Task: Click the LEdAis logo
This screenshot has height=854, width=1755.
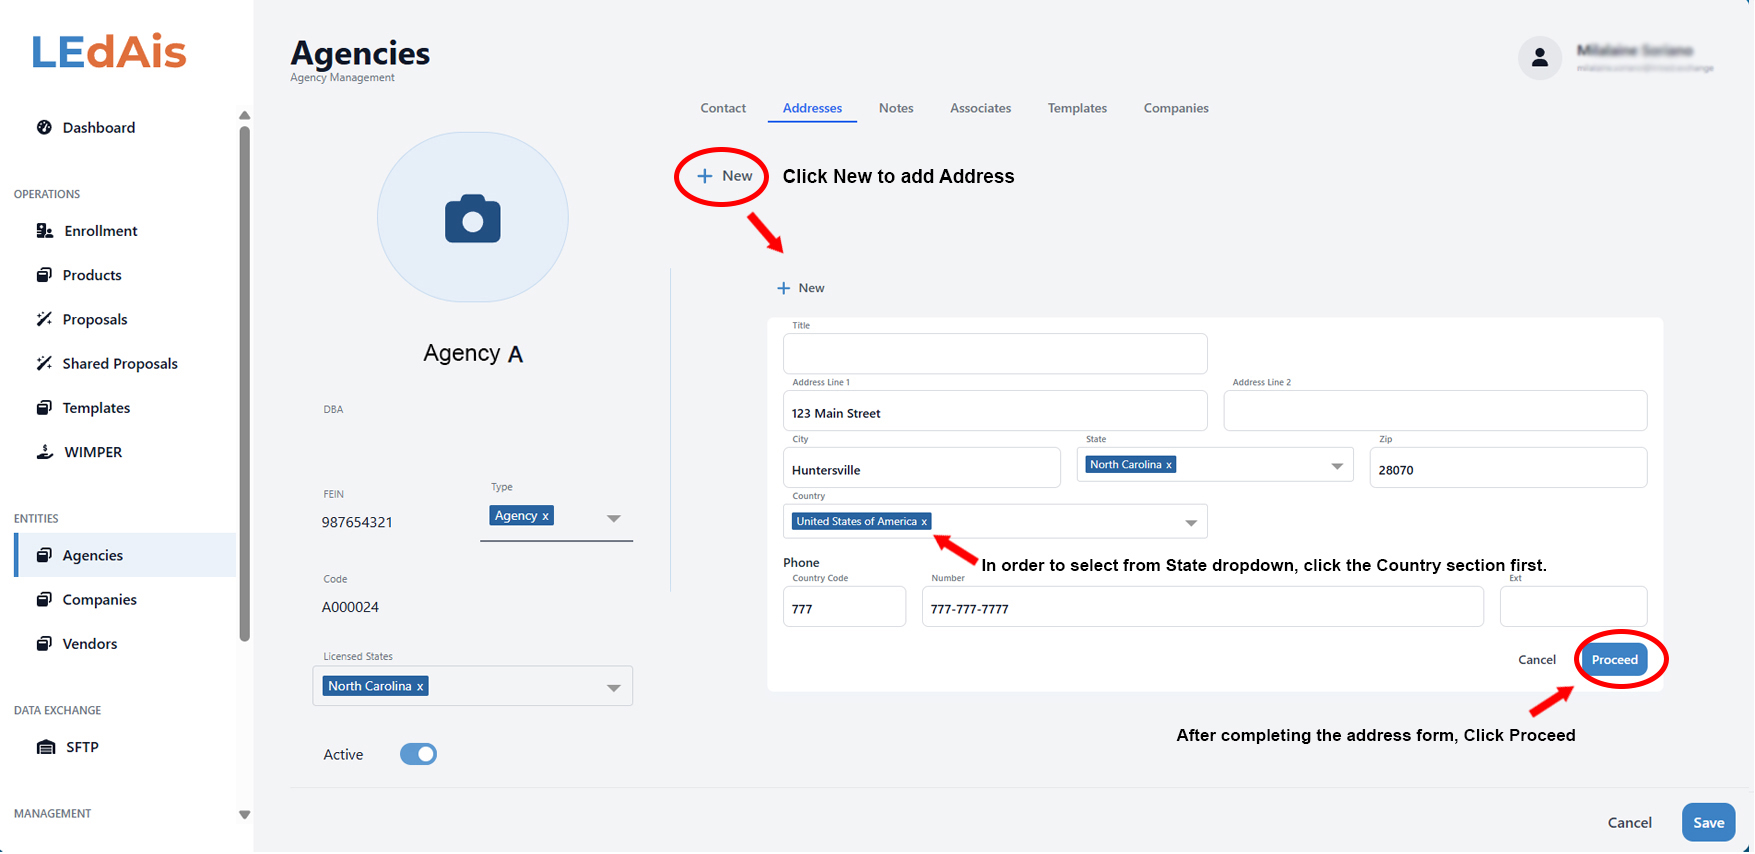Action: point(109,52)
